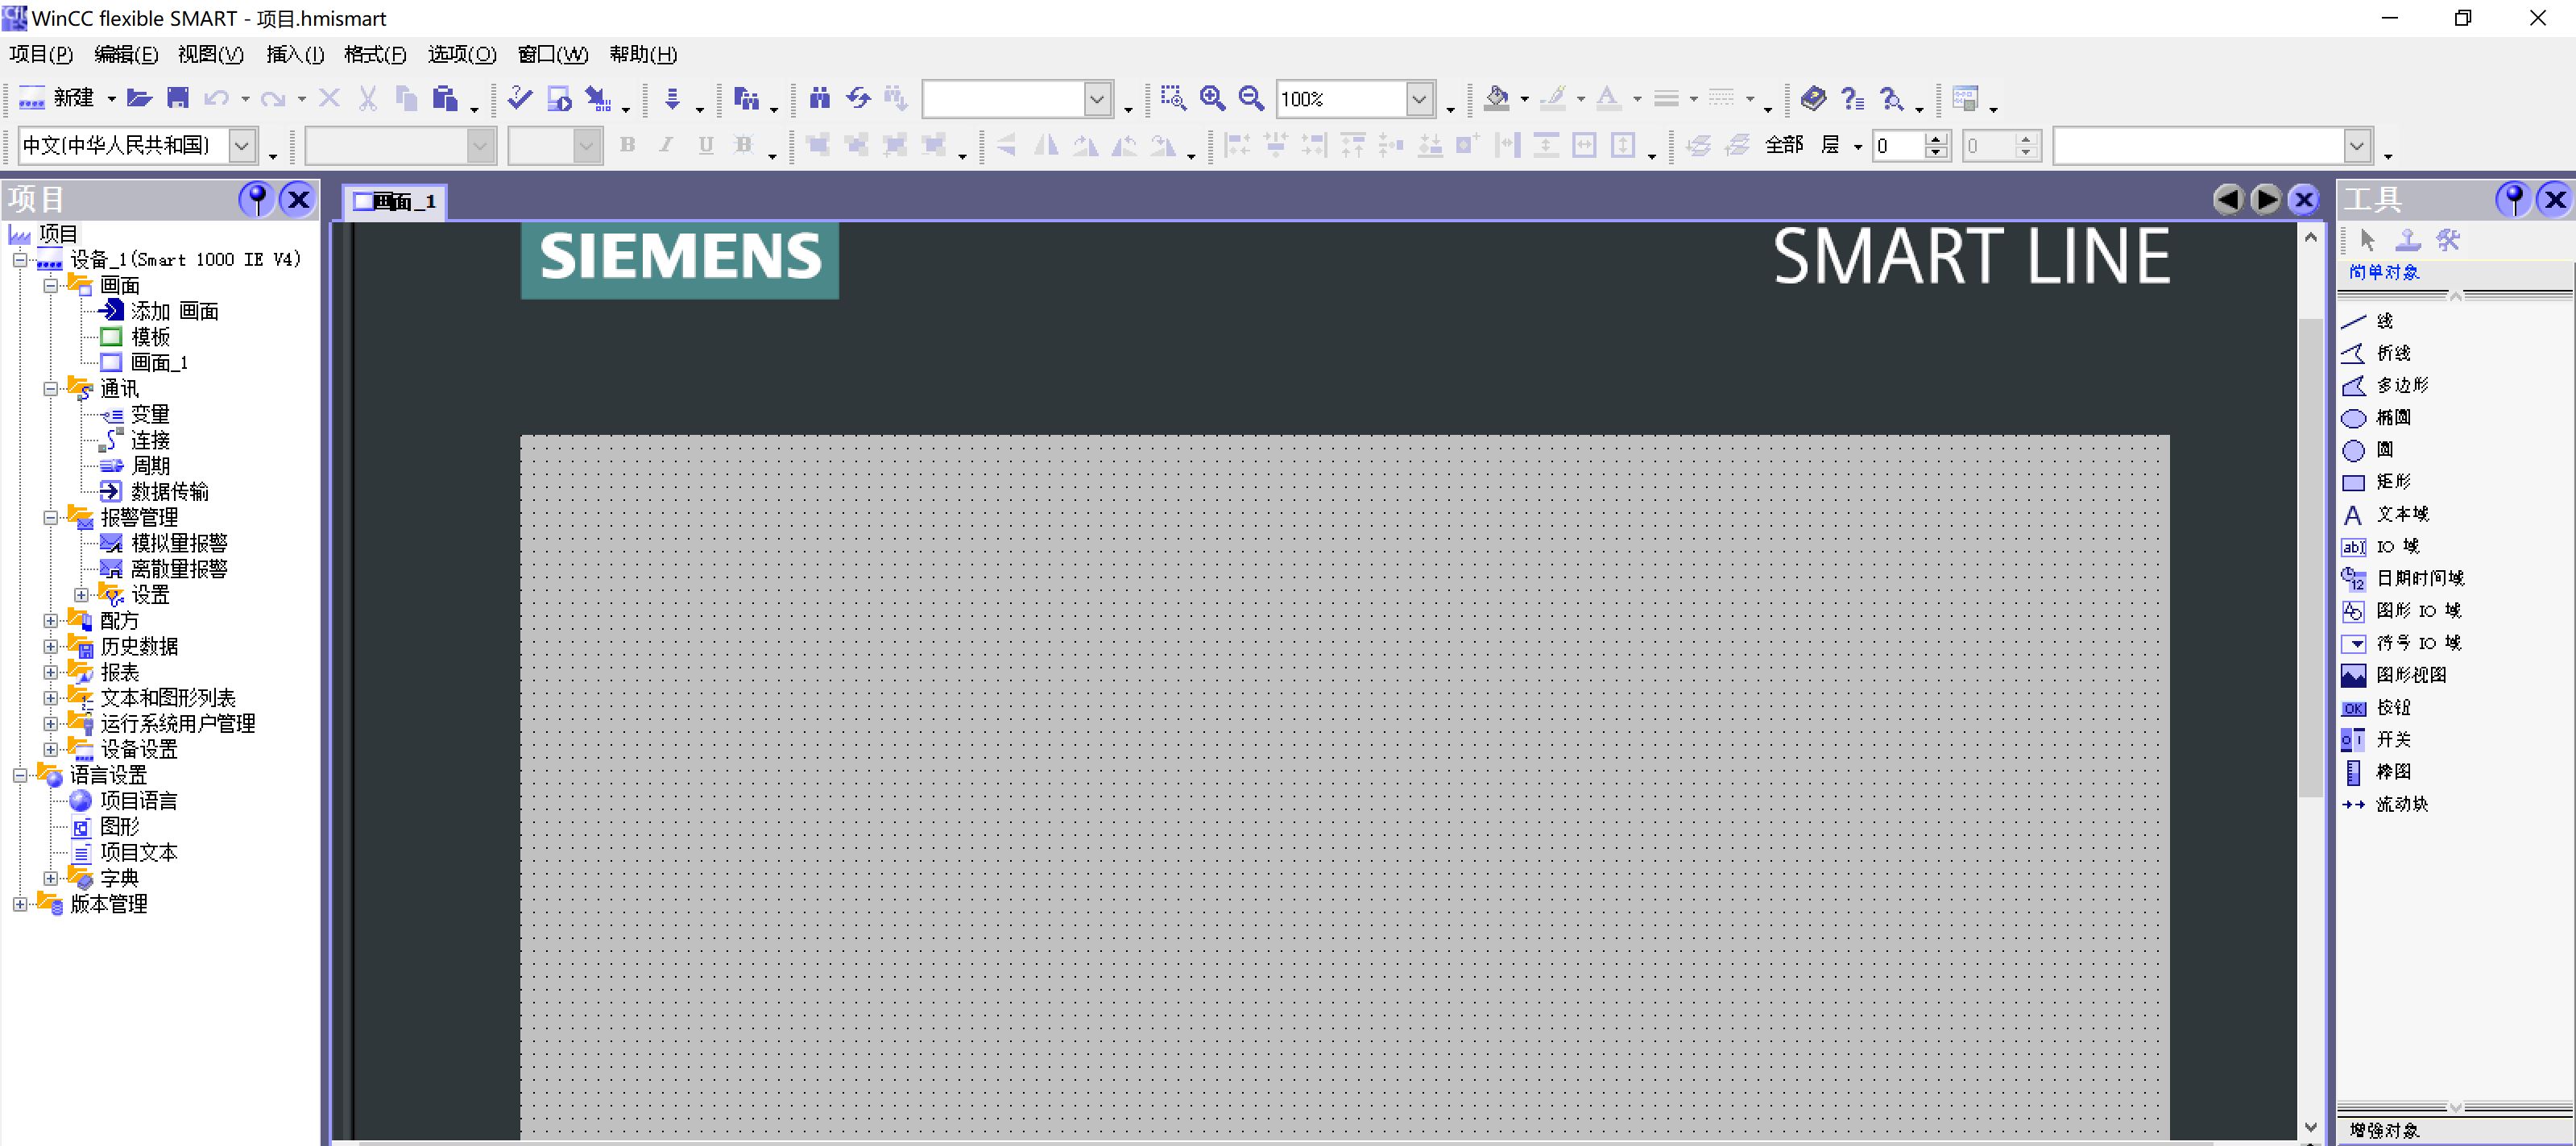Screen dimensions: 2576x1146
Task: Click the Zoom in magnifier icon
Action: pyautogui.click(x=1212, y=98)
